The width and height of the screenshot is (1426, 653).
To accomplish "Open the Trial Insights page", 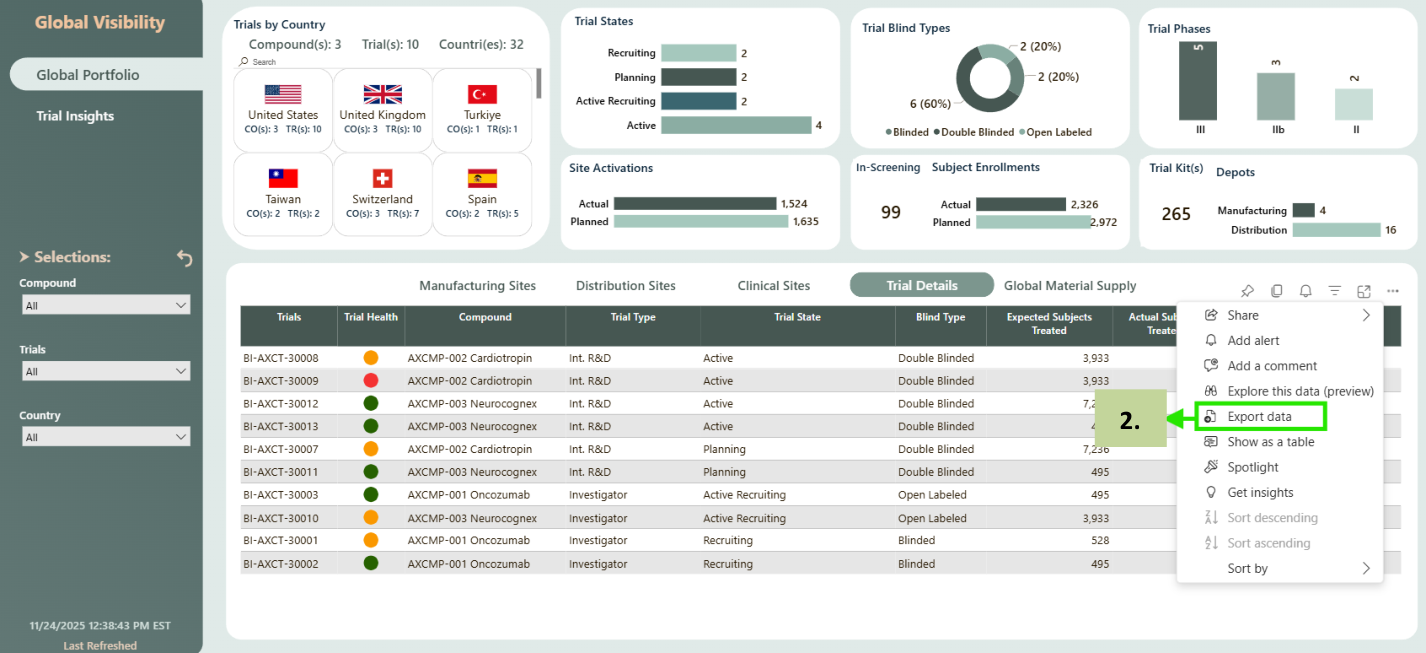I will coord(75,116).
